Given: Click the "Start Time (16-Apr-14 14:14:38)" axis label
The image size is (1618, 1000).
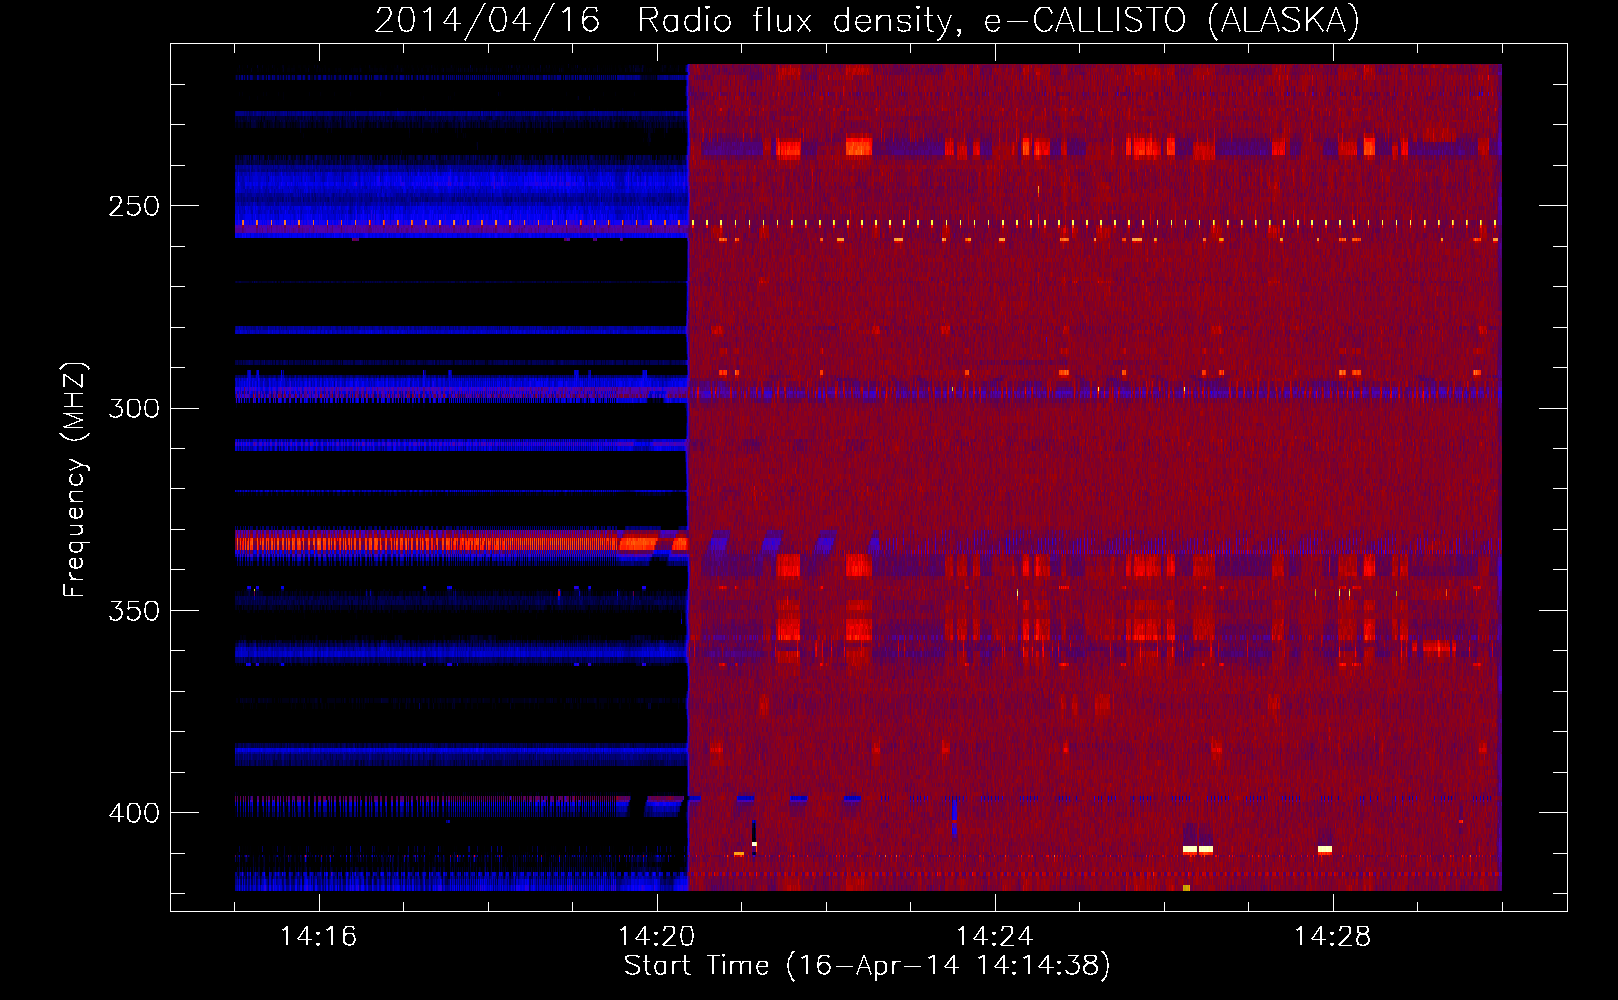Looking at the screenshot, I should tap(867, 966).
